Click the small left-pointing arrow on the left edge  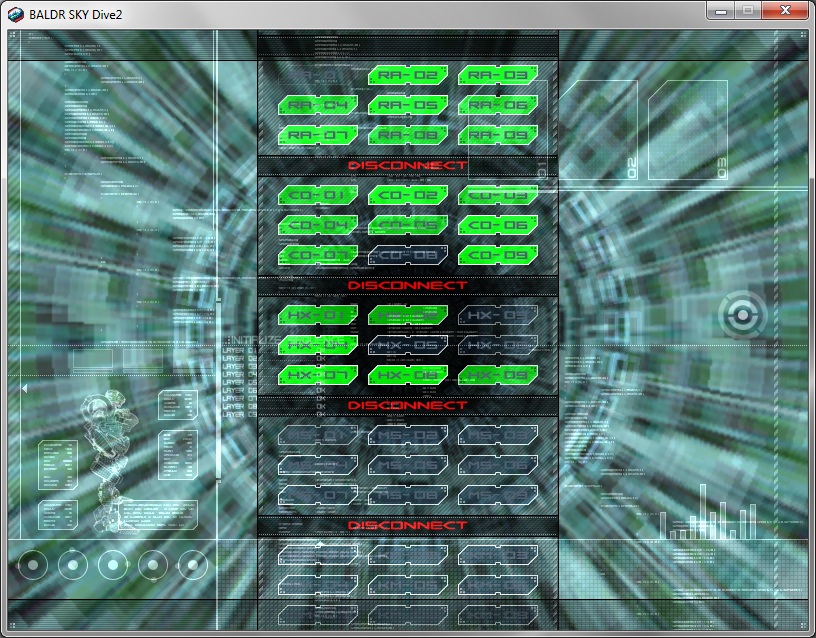(24, 388)
